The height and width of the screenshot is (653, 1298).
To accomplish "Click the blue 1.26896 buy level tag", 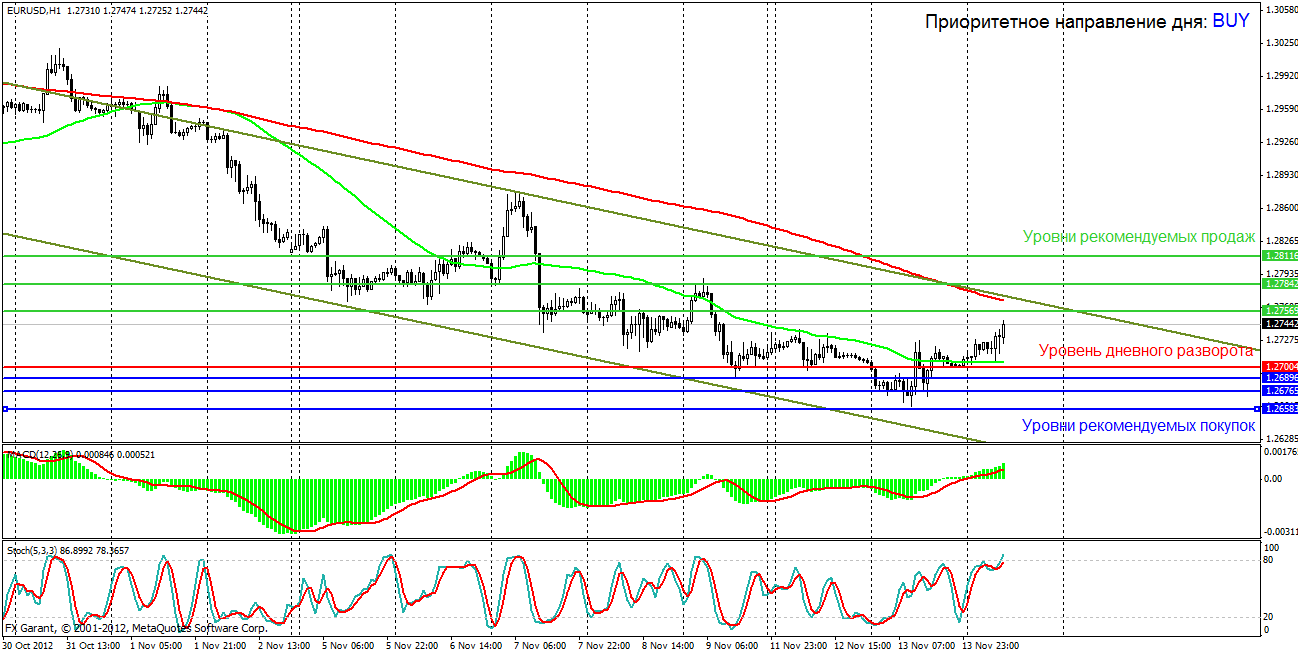I will [x=1280, y=378].
